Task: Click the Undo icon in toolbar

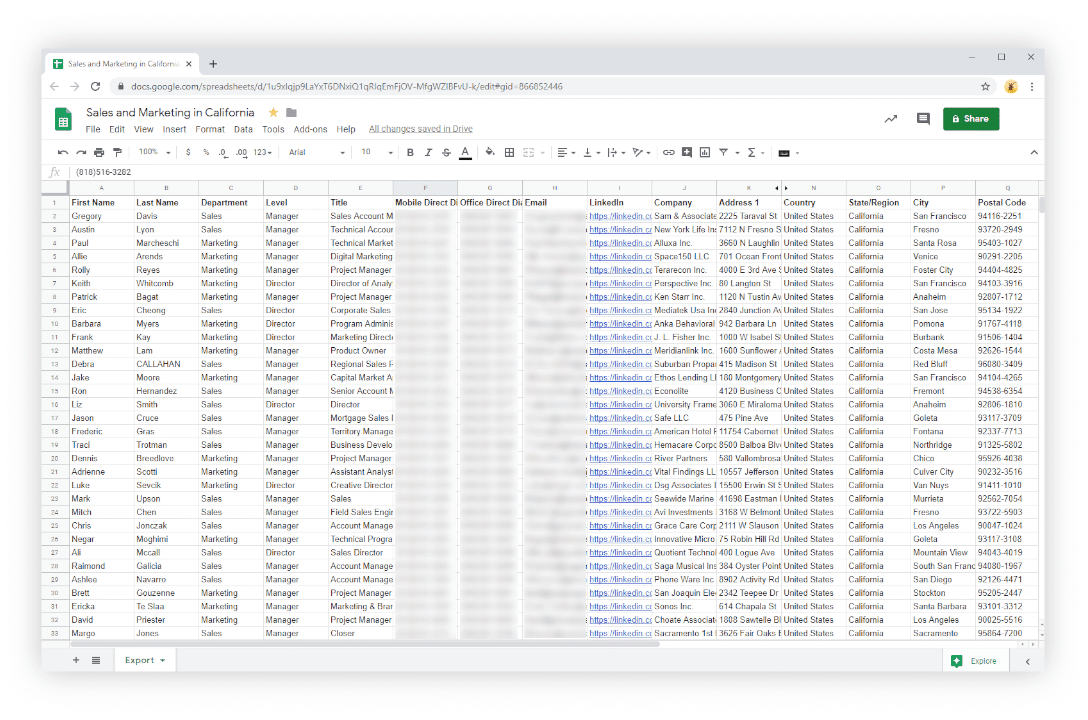Action: [63, 153]
